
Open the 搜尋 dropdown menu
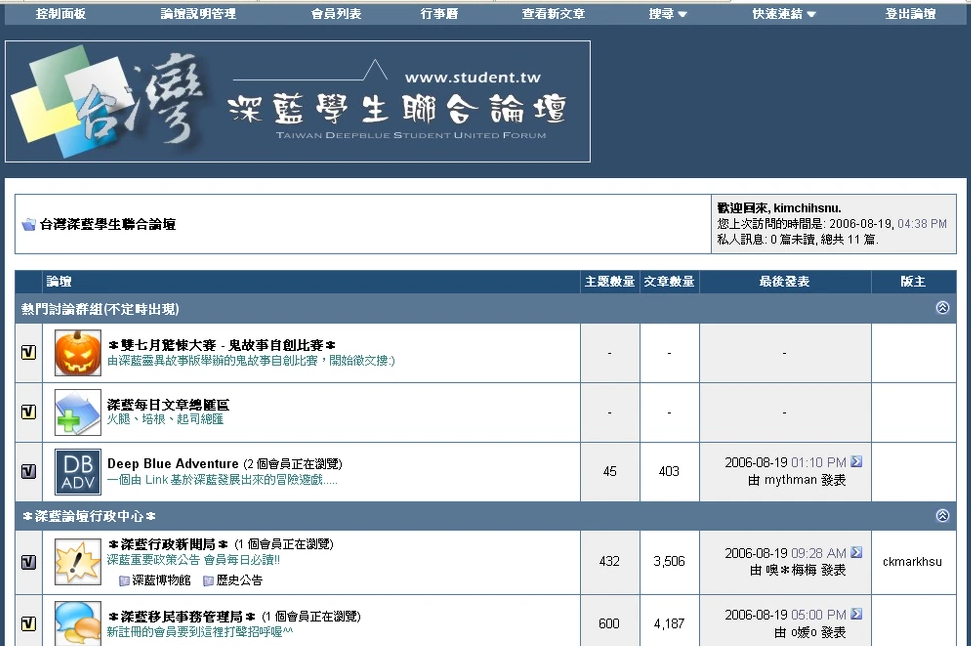[667, 14]
